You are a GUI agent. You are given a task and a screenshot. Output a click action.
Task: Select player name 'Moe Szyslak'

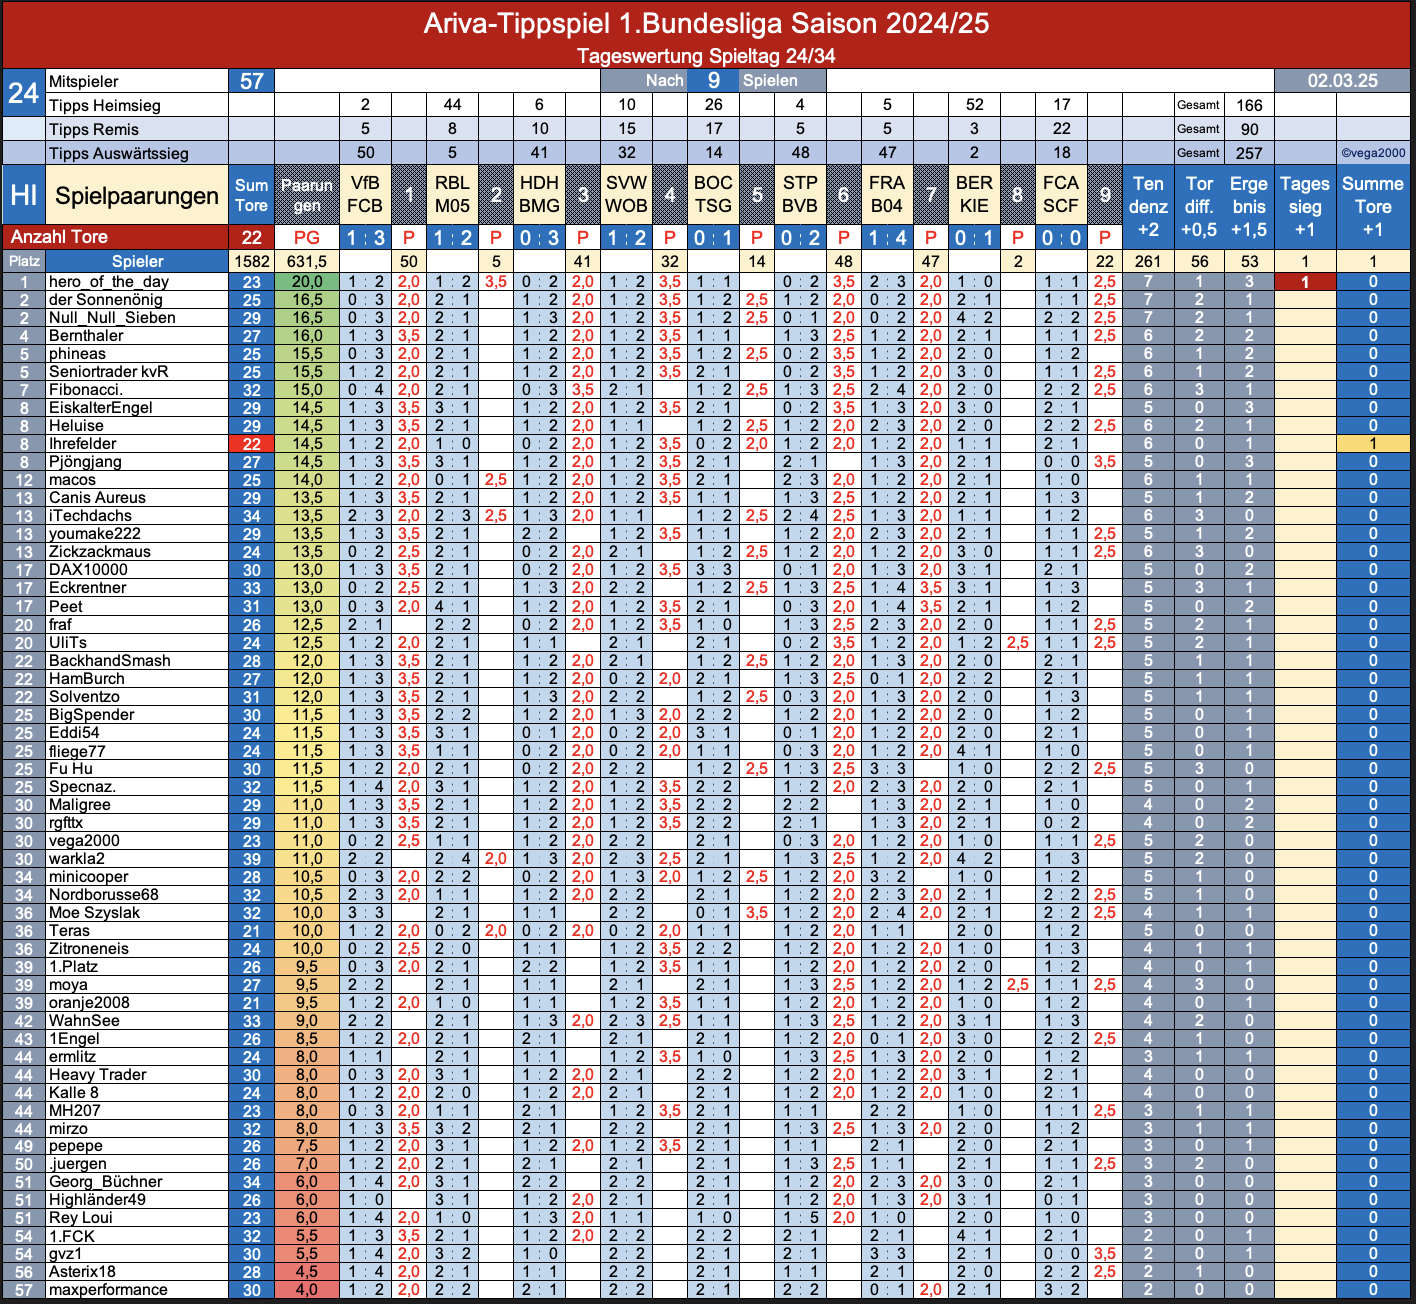pos(94,913)
